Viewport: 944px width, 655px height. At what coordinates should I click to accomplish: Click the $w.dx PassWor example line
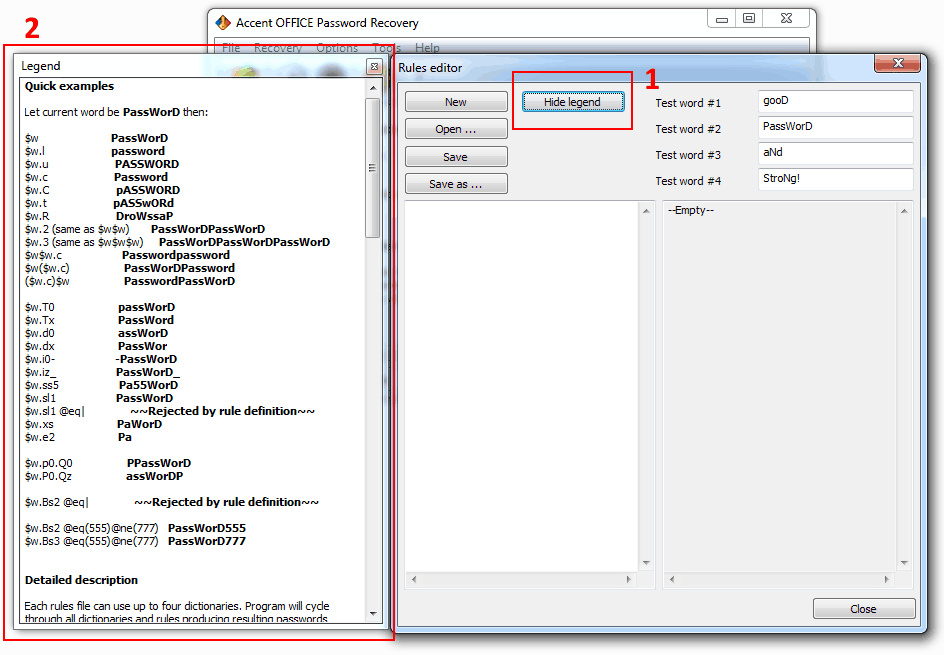[96, 346]
